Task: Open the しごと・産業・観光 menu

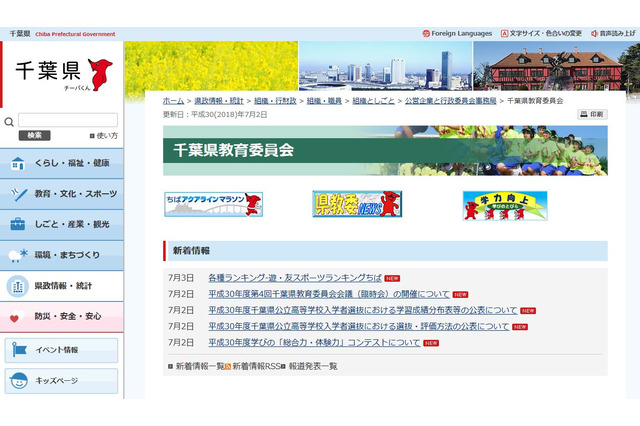Action: pos(62,224)
